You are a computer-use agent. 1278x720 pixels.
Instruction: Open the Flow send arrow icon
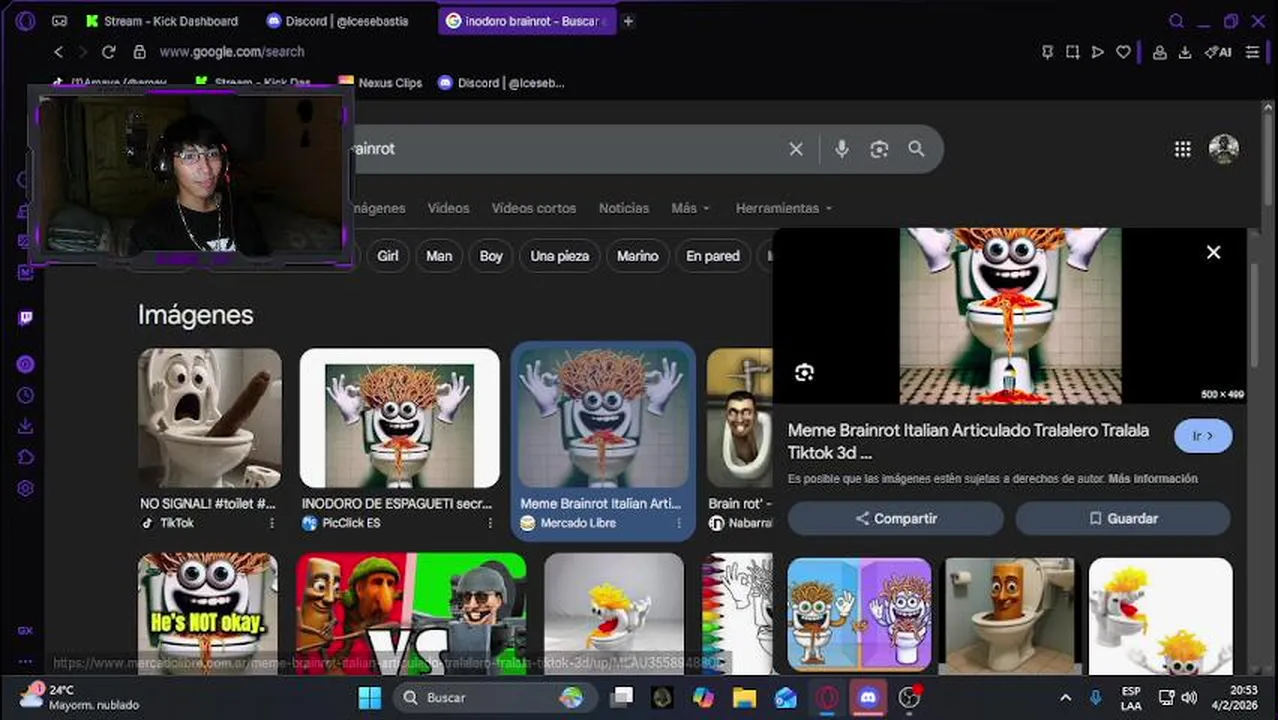point(1098,52)
